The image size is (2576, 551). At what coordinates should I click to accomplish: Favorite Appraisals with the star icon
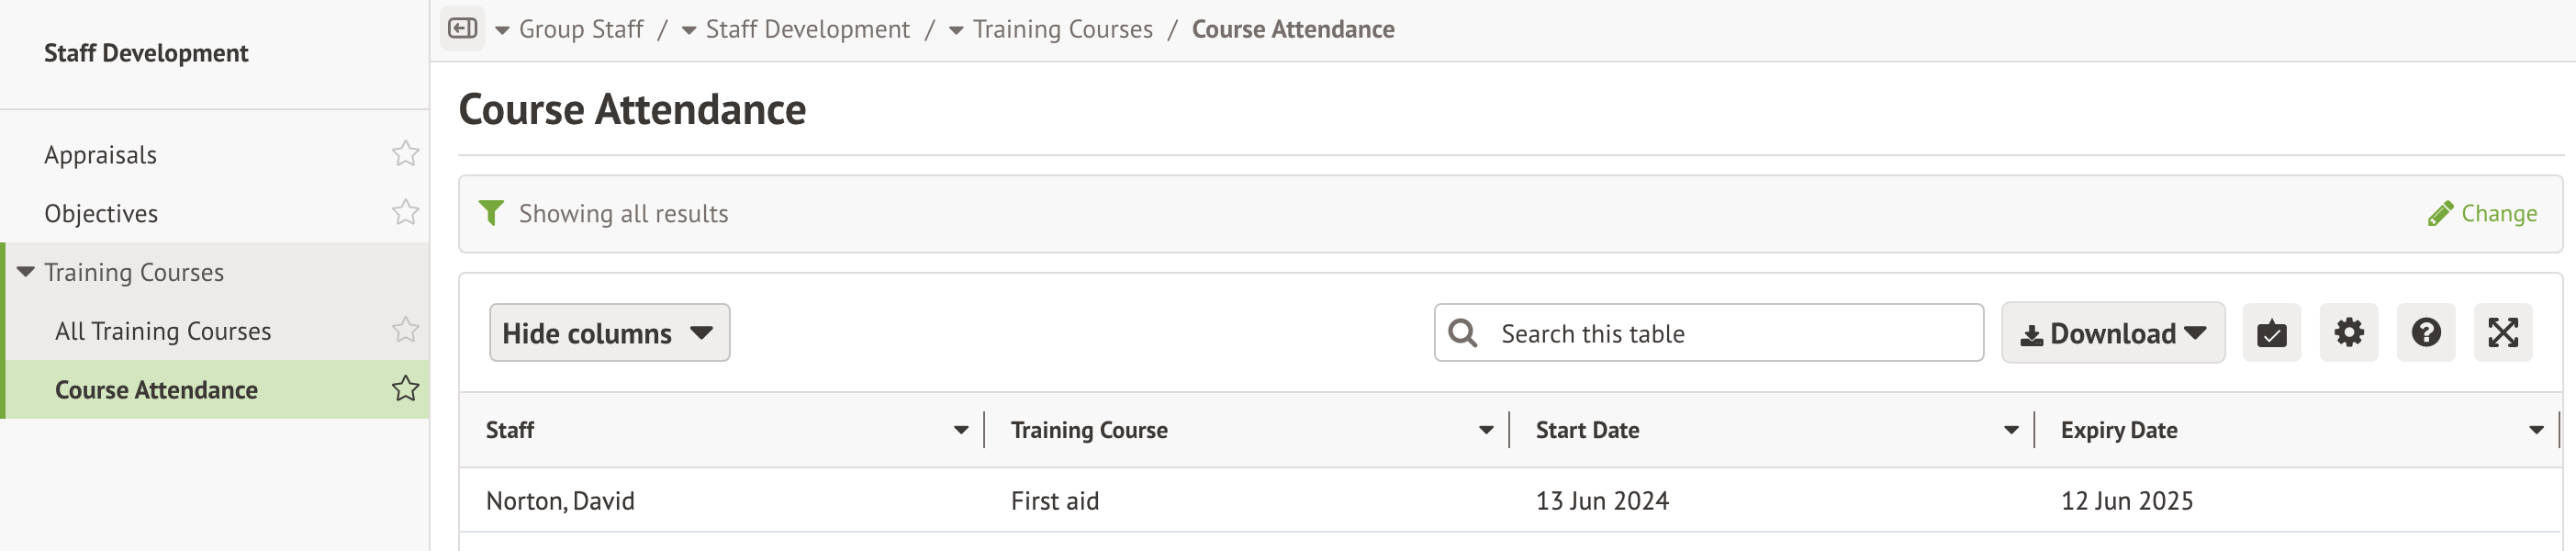[x=405, y=154]
